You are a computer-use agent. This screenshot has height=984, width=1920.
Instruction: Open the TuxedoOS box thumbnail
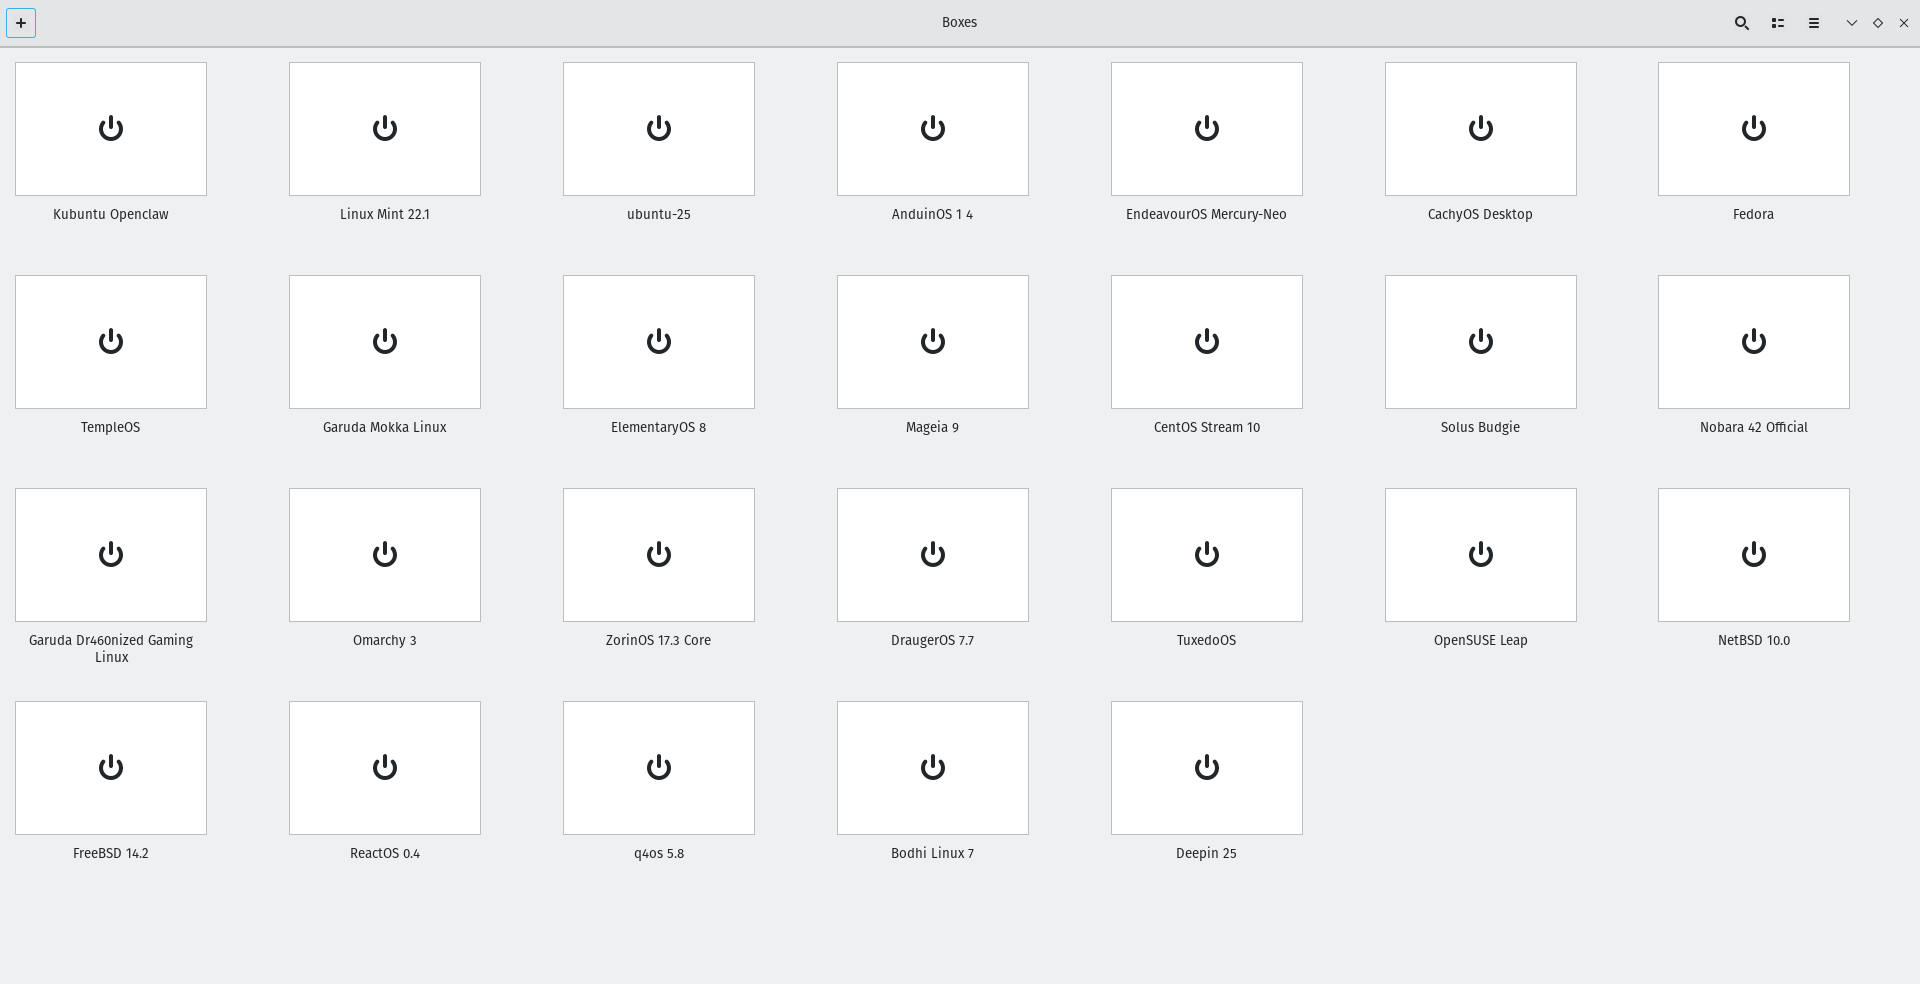(x=1207, y=555)
